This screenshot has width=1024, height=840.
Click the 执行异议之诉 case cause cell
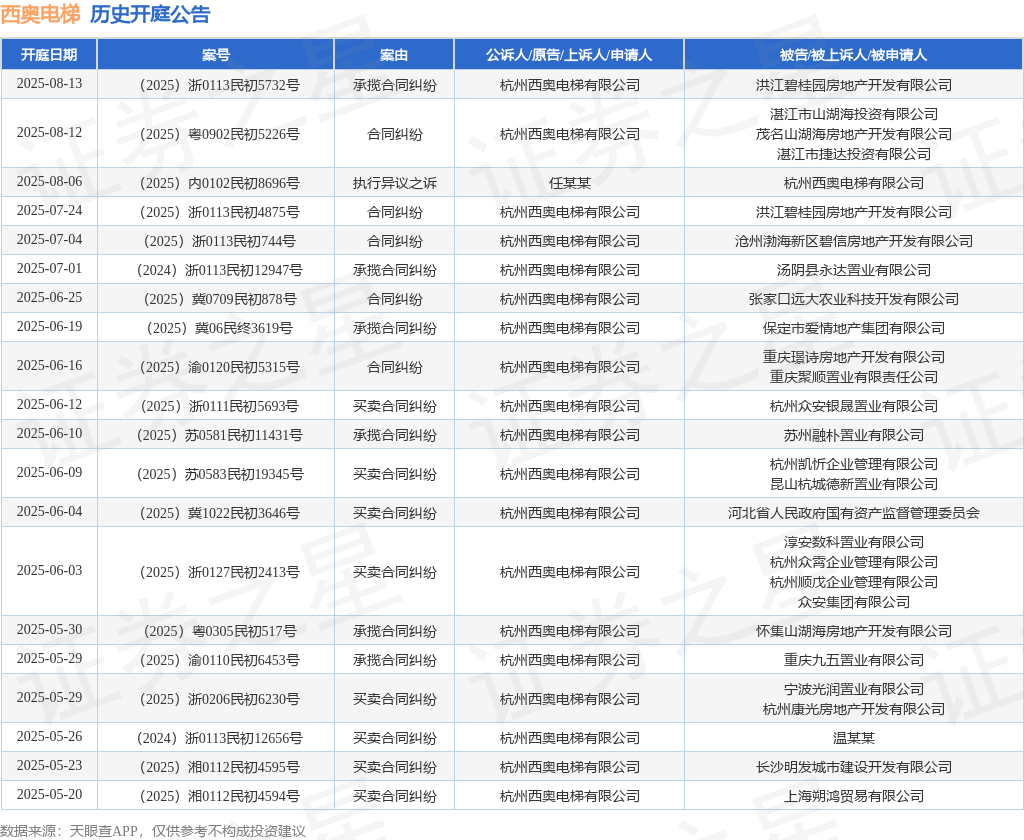point(394,183)
